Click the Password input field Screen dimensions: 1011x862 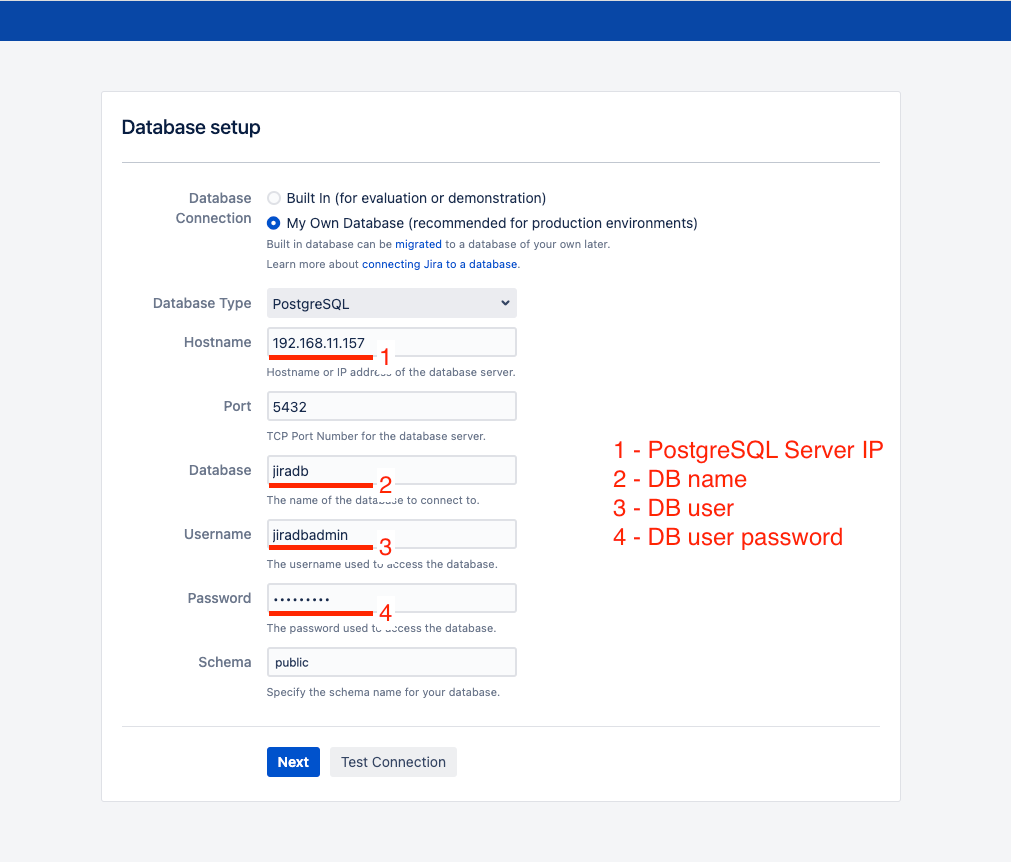(x=391, y=598)
